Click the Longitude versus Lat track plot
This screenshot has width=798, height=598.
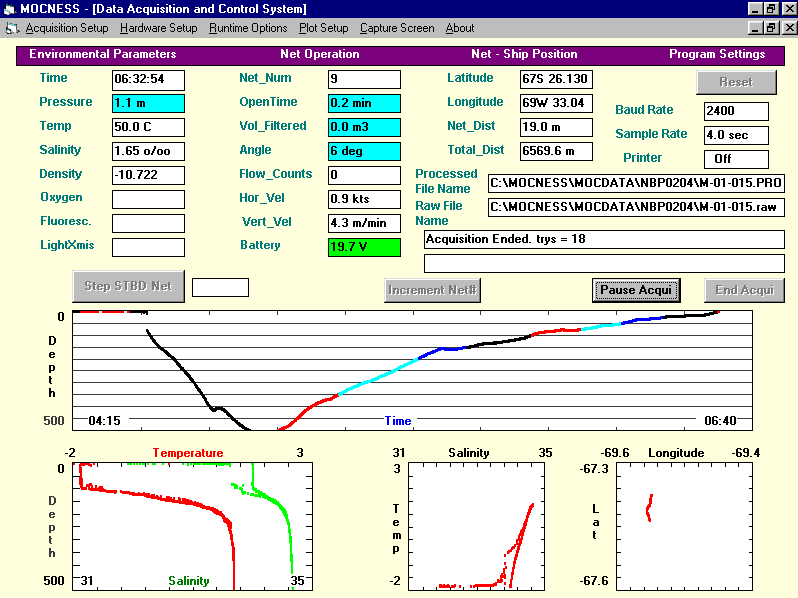[x=684, y=526]
